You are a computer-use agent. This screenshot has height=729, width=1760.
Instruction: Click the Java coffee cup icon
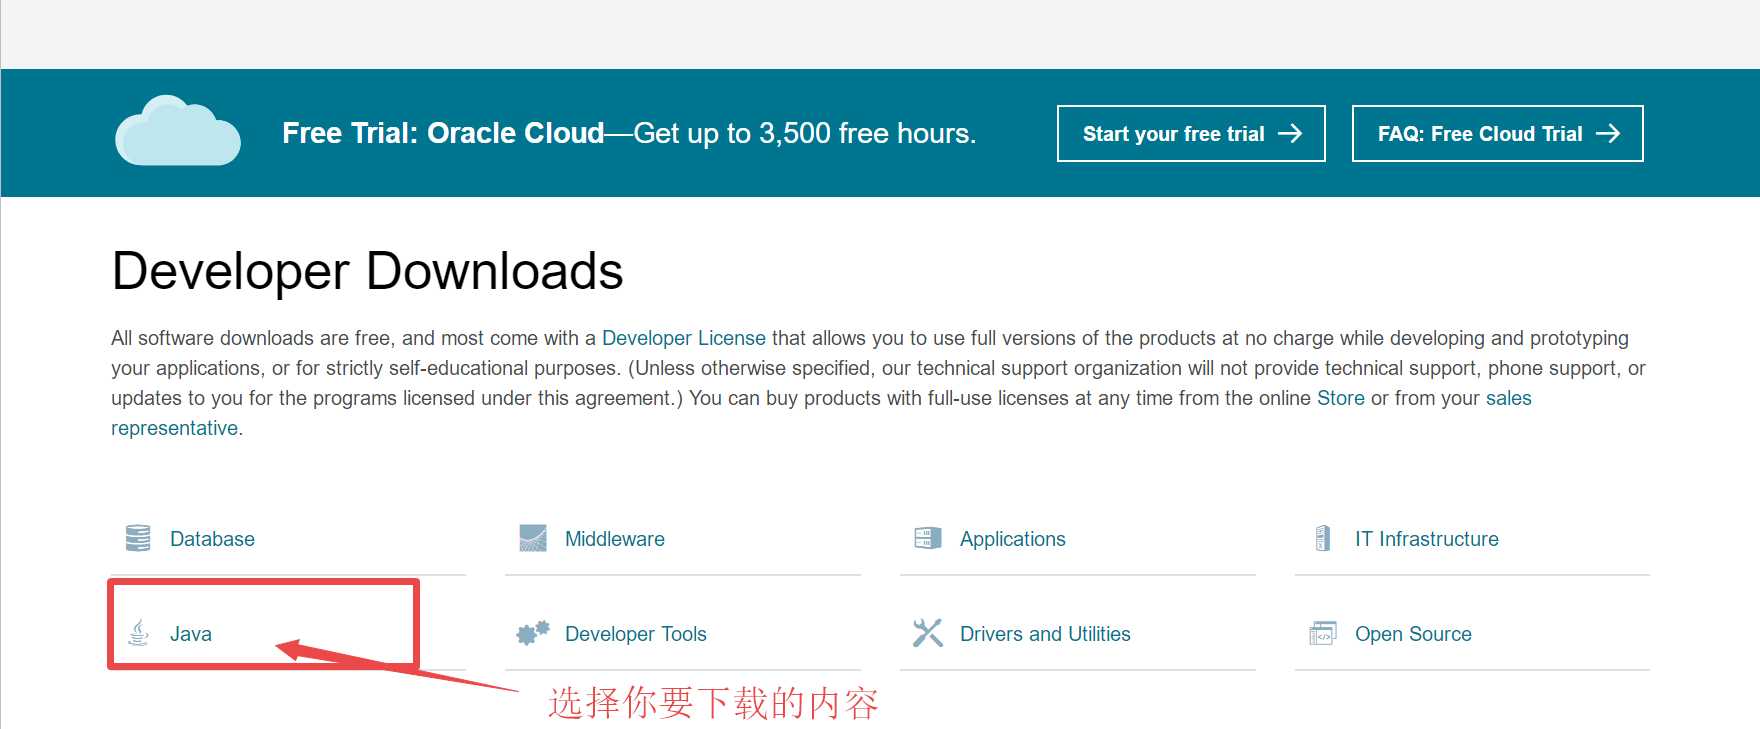point(139,632)
